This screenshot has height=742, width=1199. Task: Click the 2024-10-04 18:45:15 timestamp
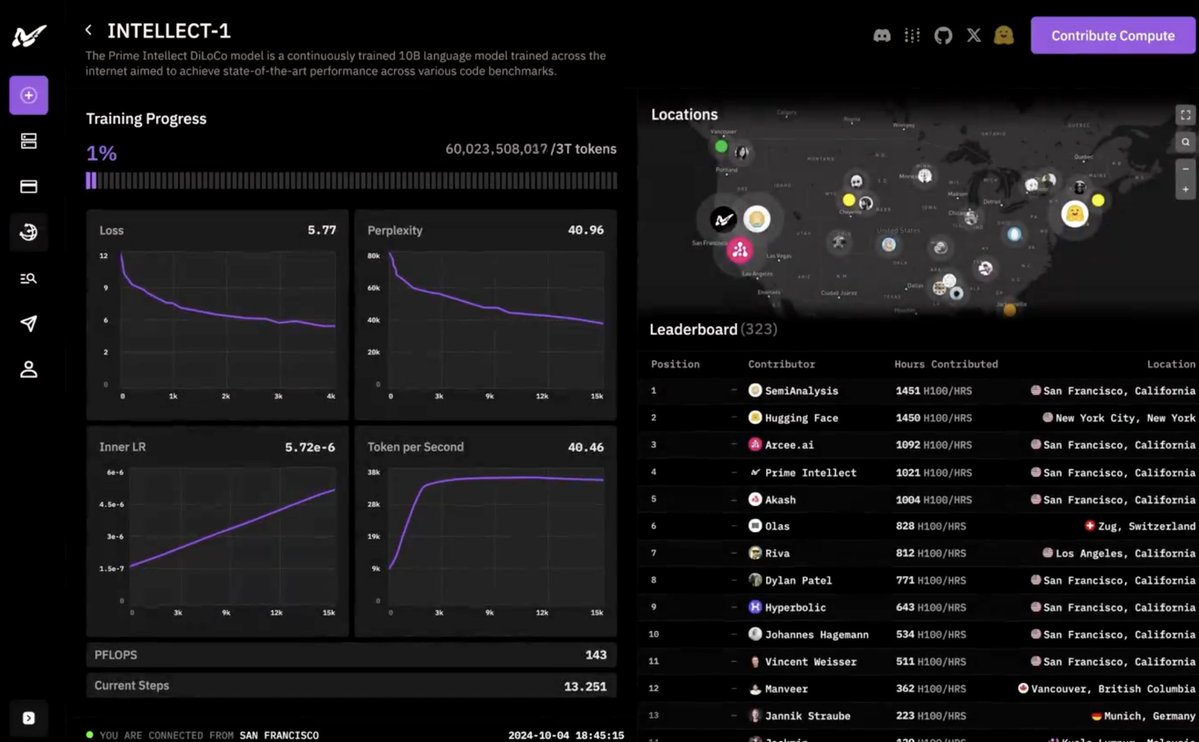(566, 735)
